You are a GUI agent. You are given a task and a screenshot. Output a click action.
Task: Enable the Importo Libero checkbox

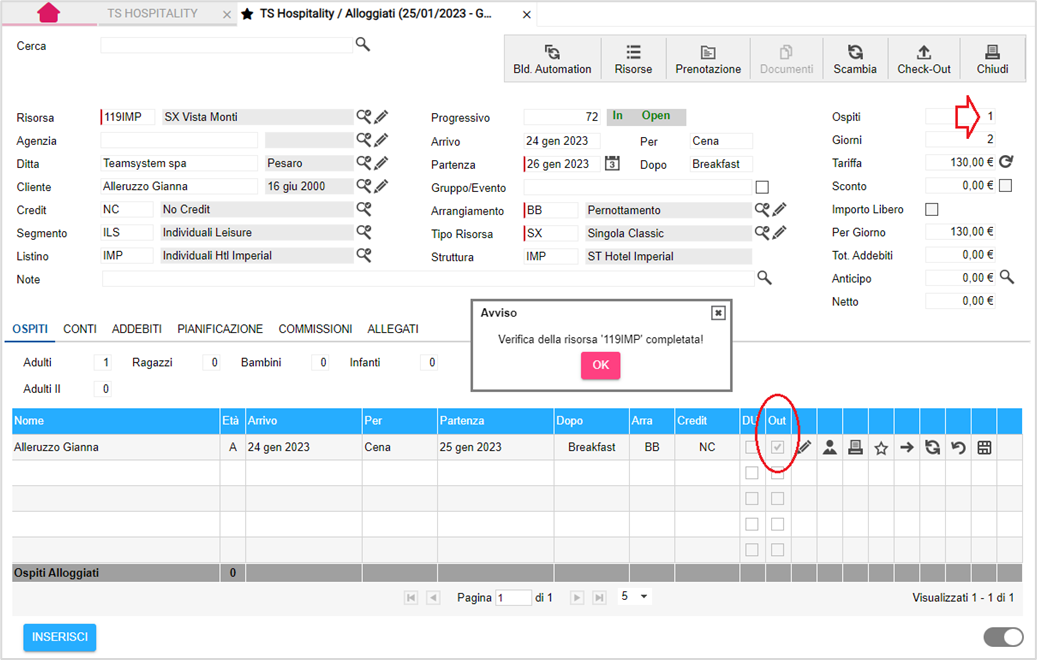[932, 209]
